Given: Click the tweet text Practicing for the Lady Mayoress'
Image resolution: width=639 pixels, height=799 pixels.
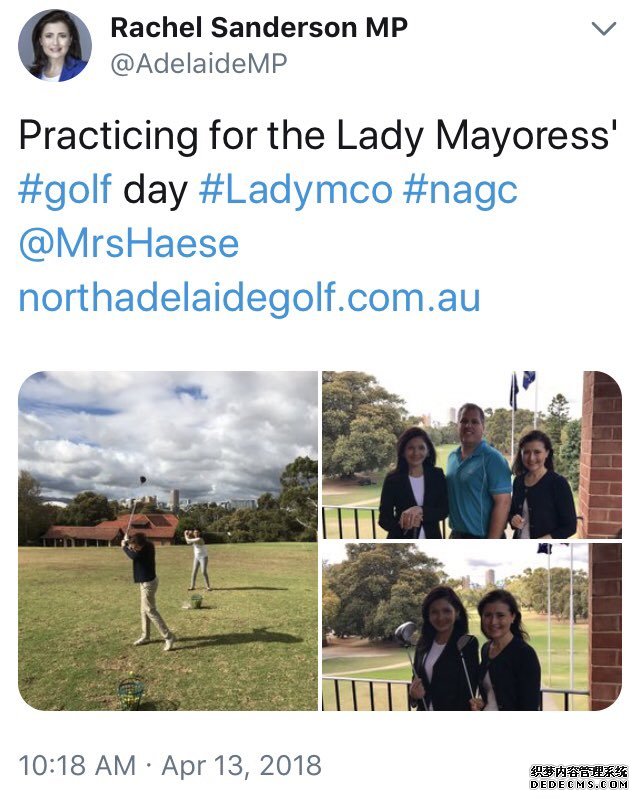Looking at the screenshot, I should click(318, 137).
